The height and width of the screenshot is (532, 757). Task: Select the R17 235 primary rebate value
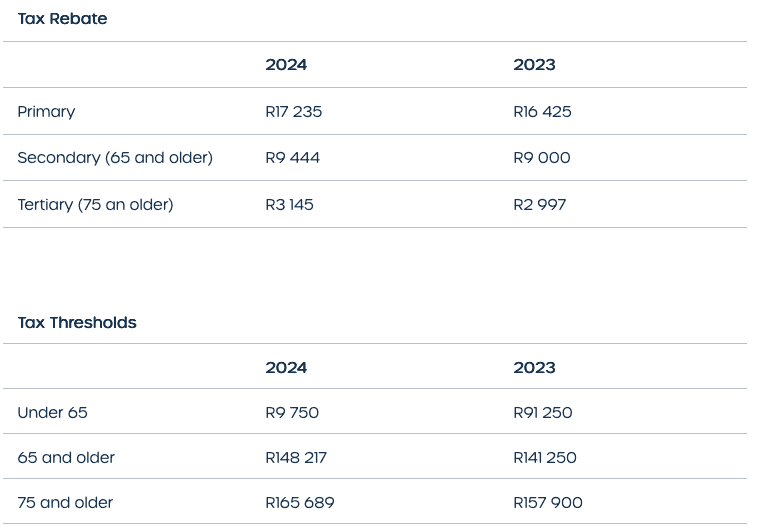pyautogui.click(x=293, y=112)
